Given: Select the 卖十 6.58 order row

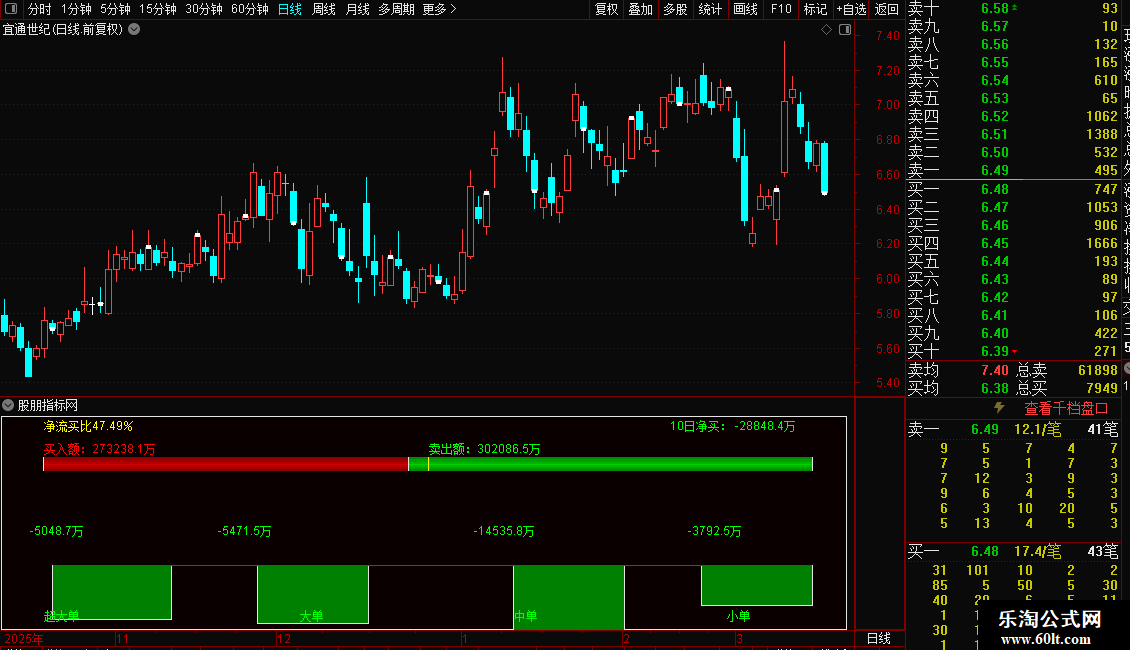Looking at the screenshot, I should 1013,8.
